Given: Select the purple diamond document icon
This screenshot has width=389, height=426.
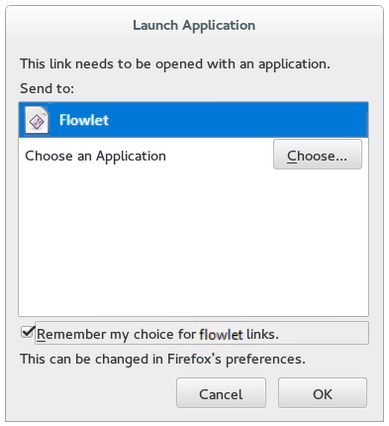Looking at the screenshot, I should click(x=37, y=120).
